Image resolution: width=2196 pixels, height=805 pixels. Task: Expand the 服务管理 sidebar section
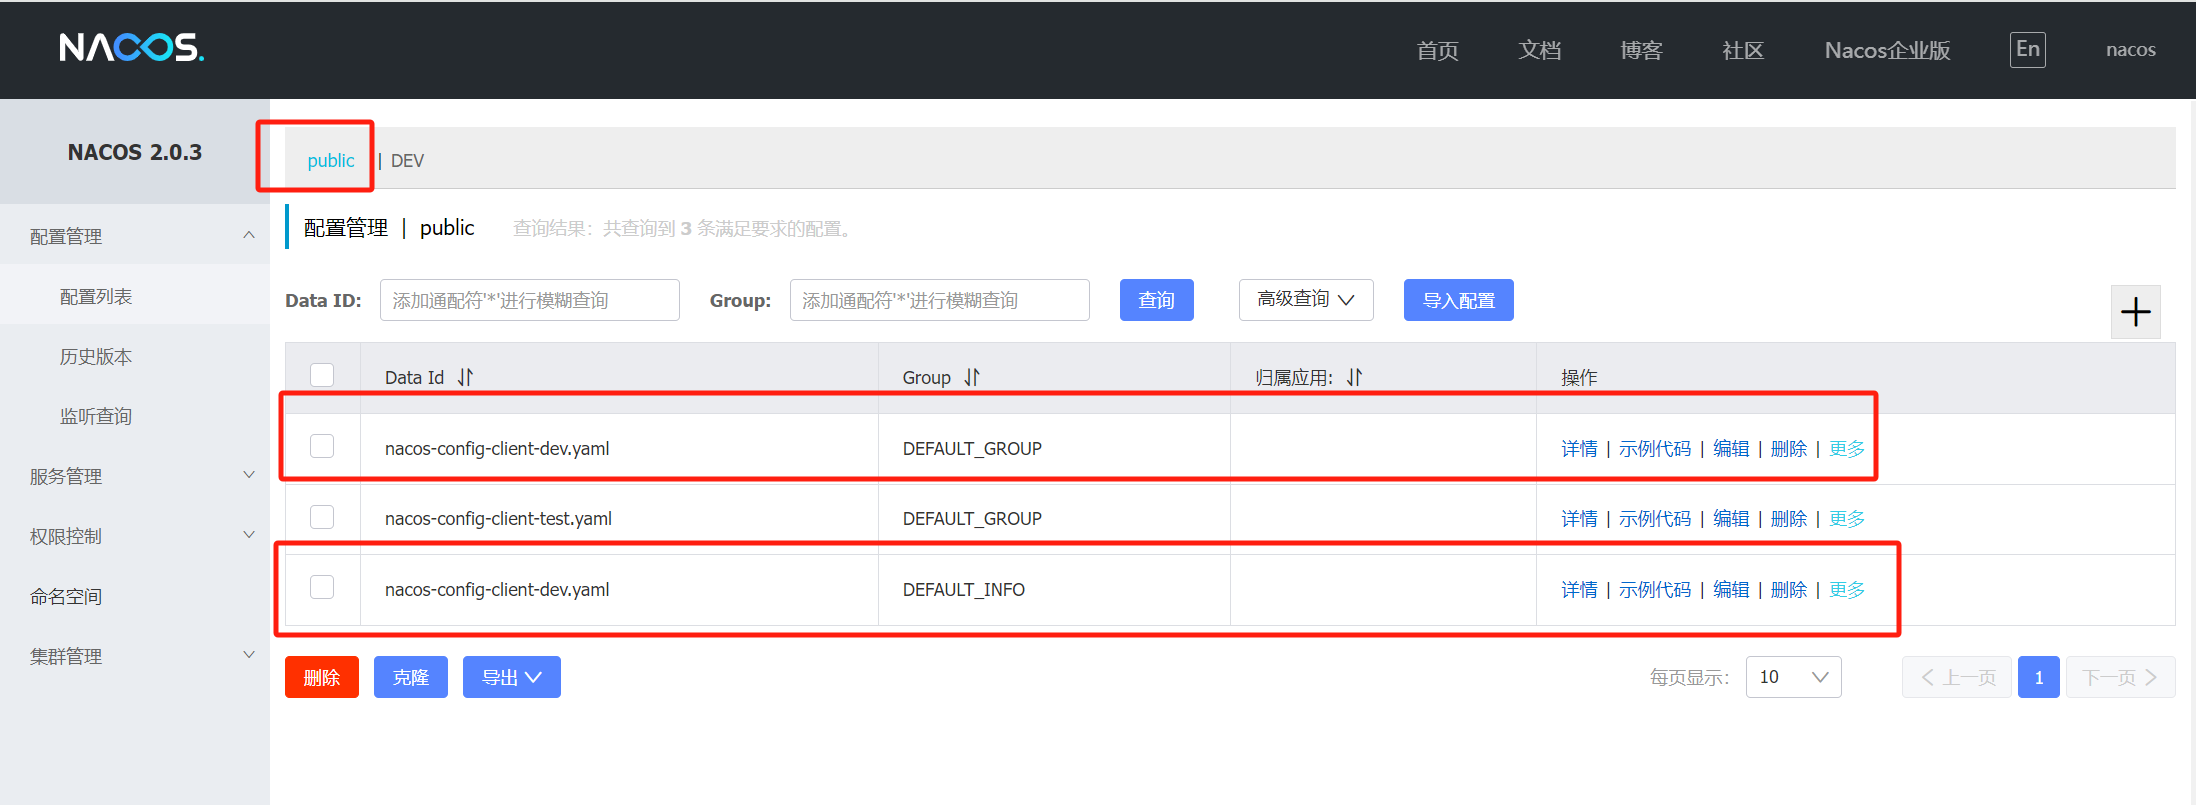coord(135,476)
